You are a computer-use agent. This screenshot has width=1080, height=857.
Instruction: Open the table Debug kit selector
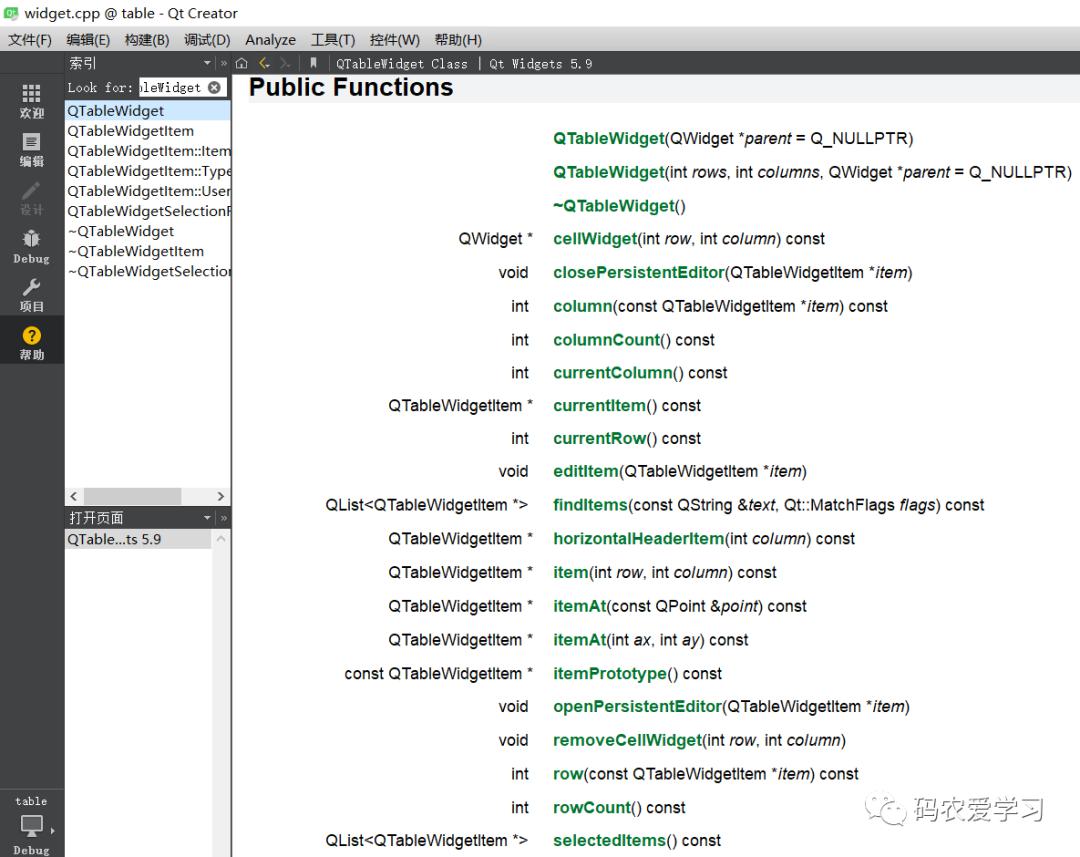[x=32, y=824]
